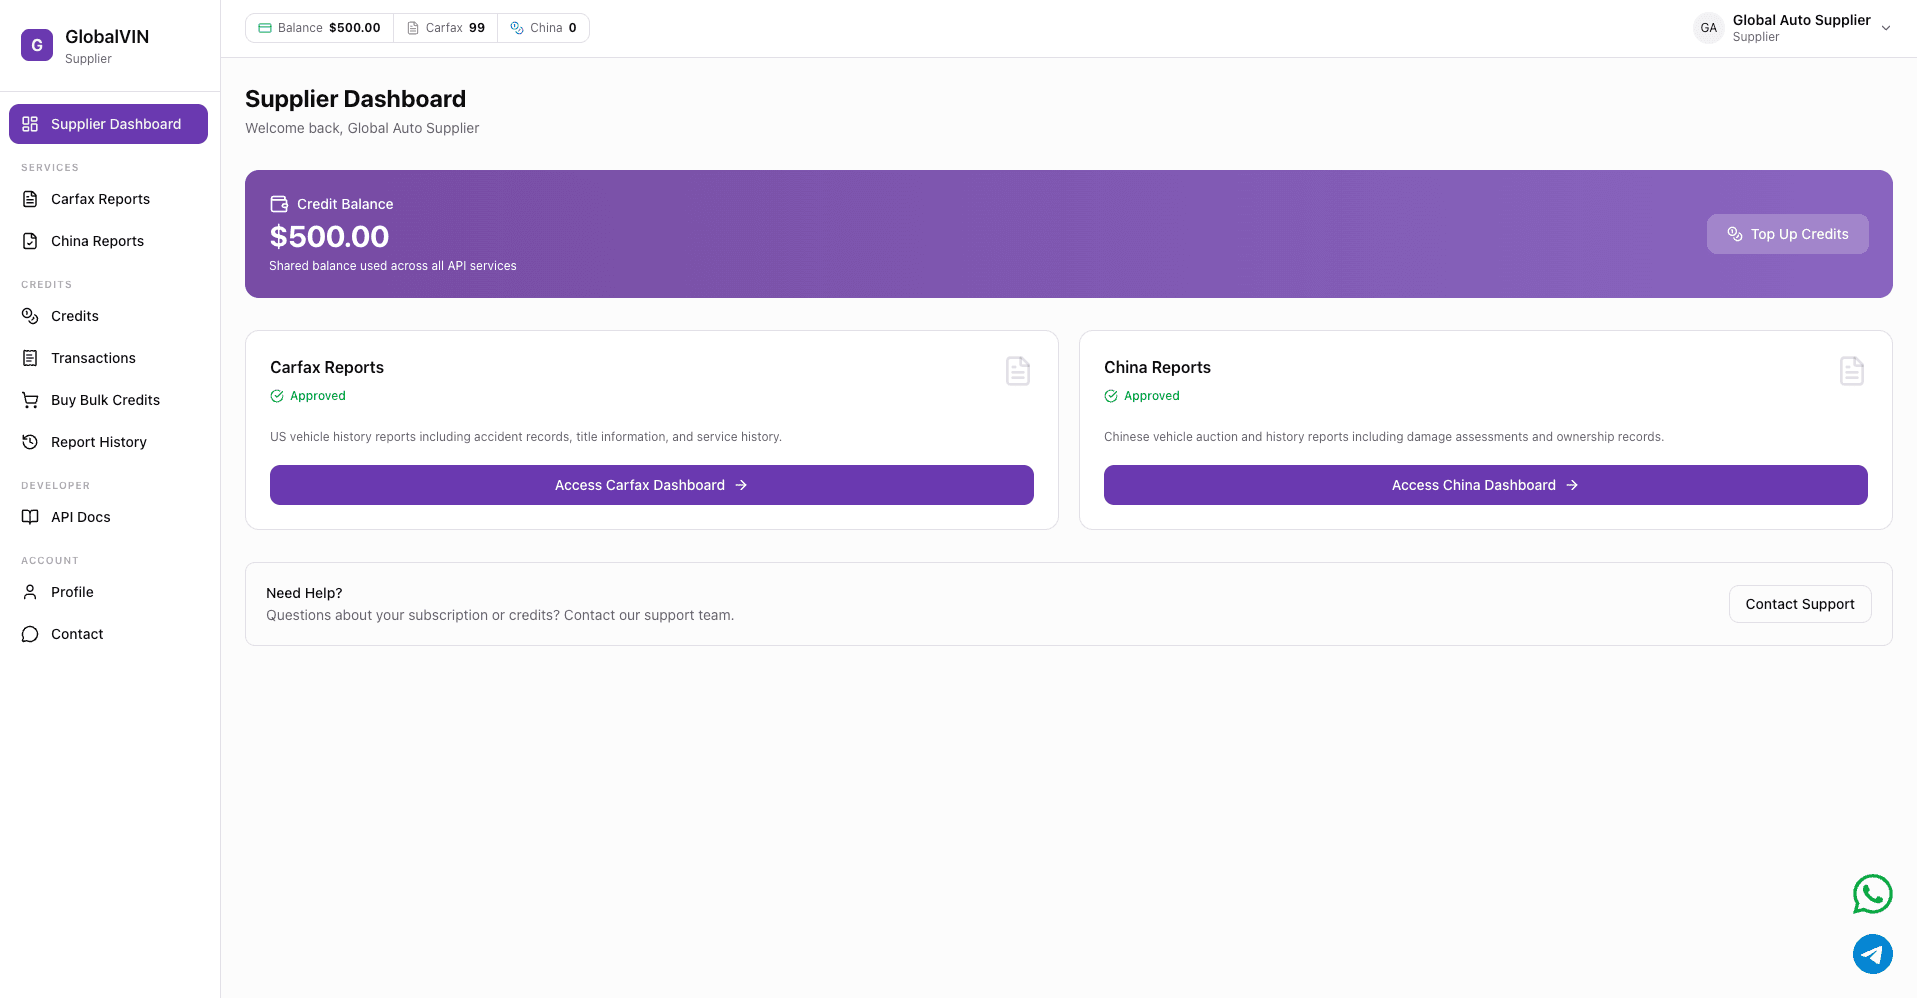1917x998 pixels.
Task: Check the Carfax 99 credits chip
Action: coord(445,27)
